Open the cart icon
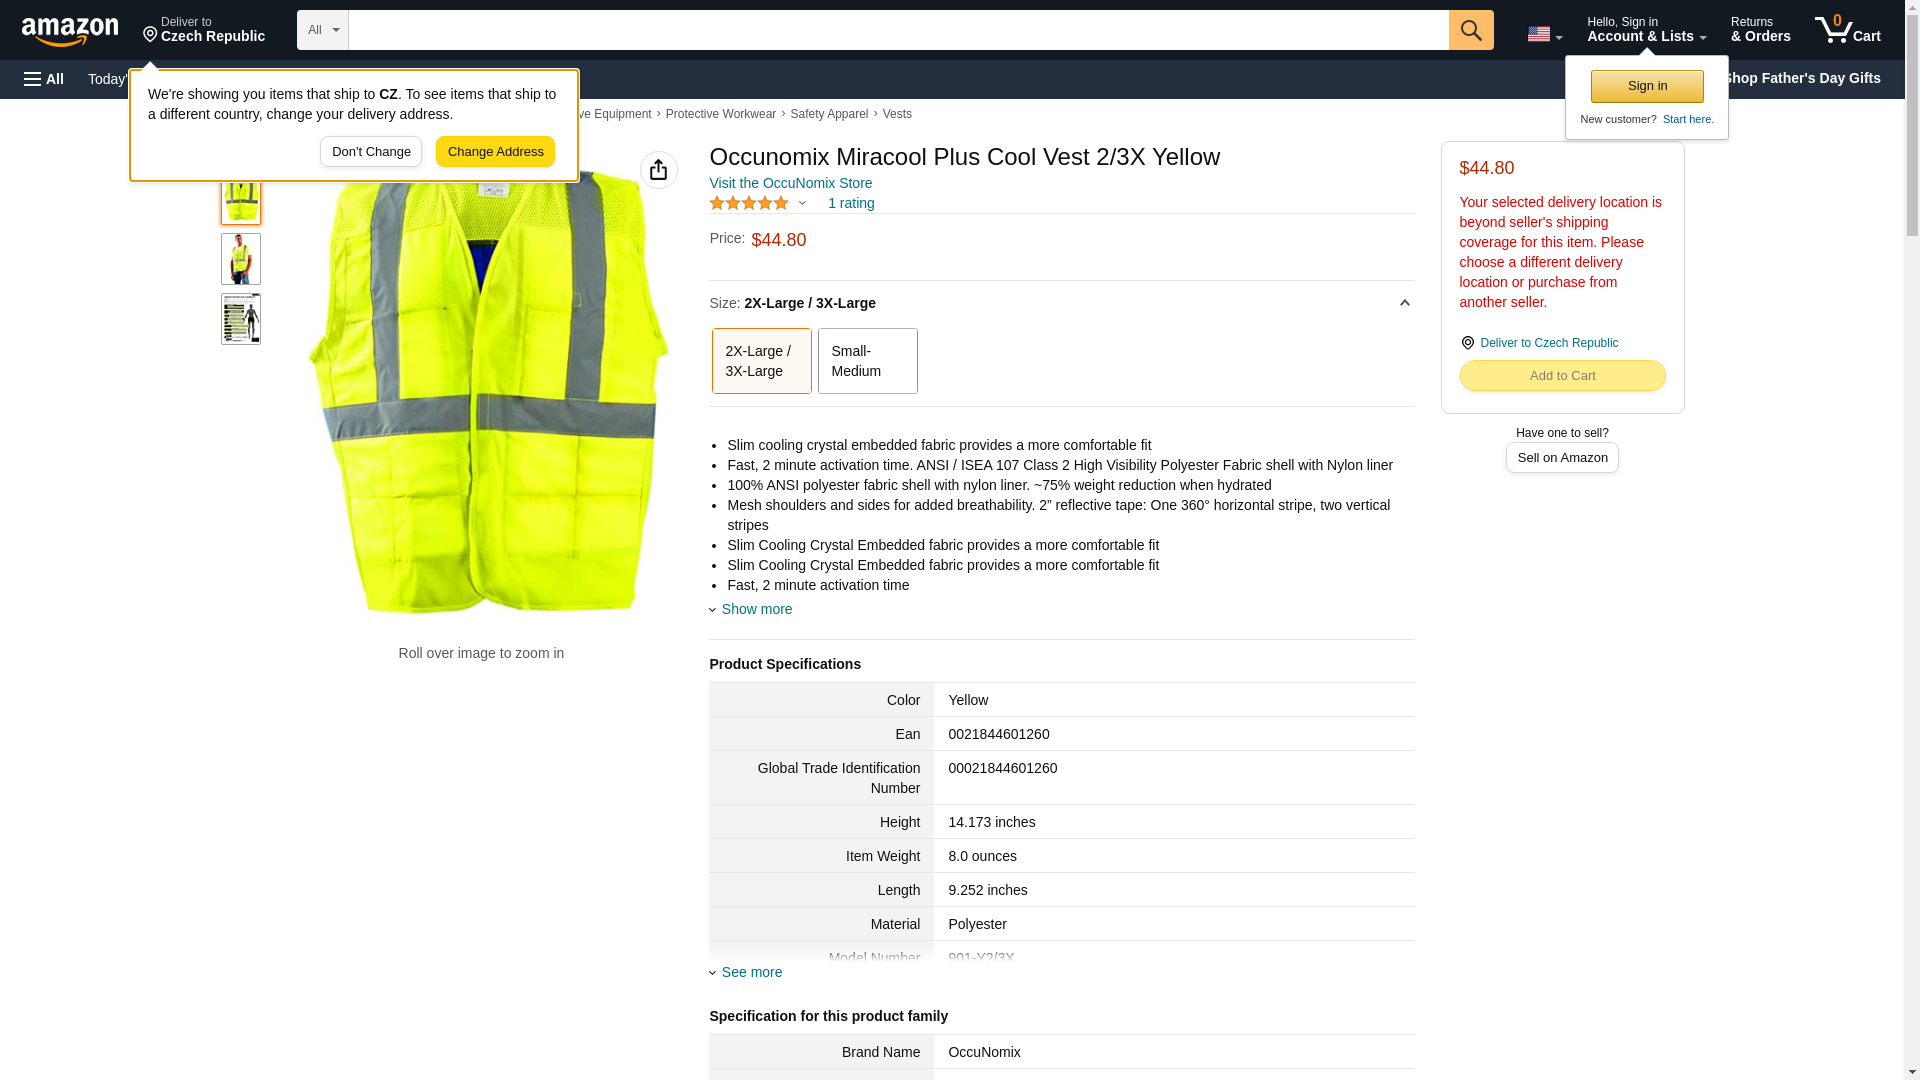The height and width of the screenshot is (1080, 1920). click(1847, 30)
